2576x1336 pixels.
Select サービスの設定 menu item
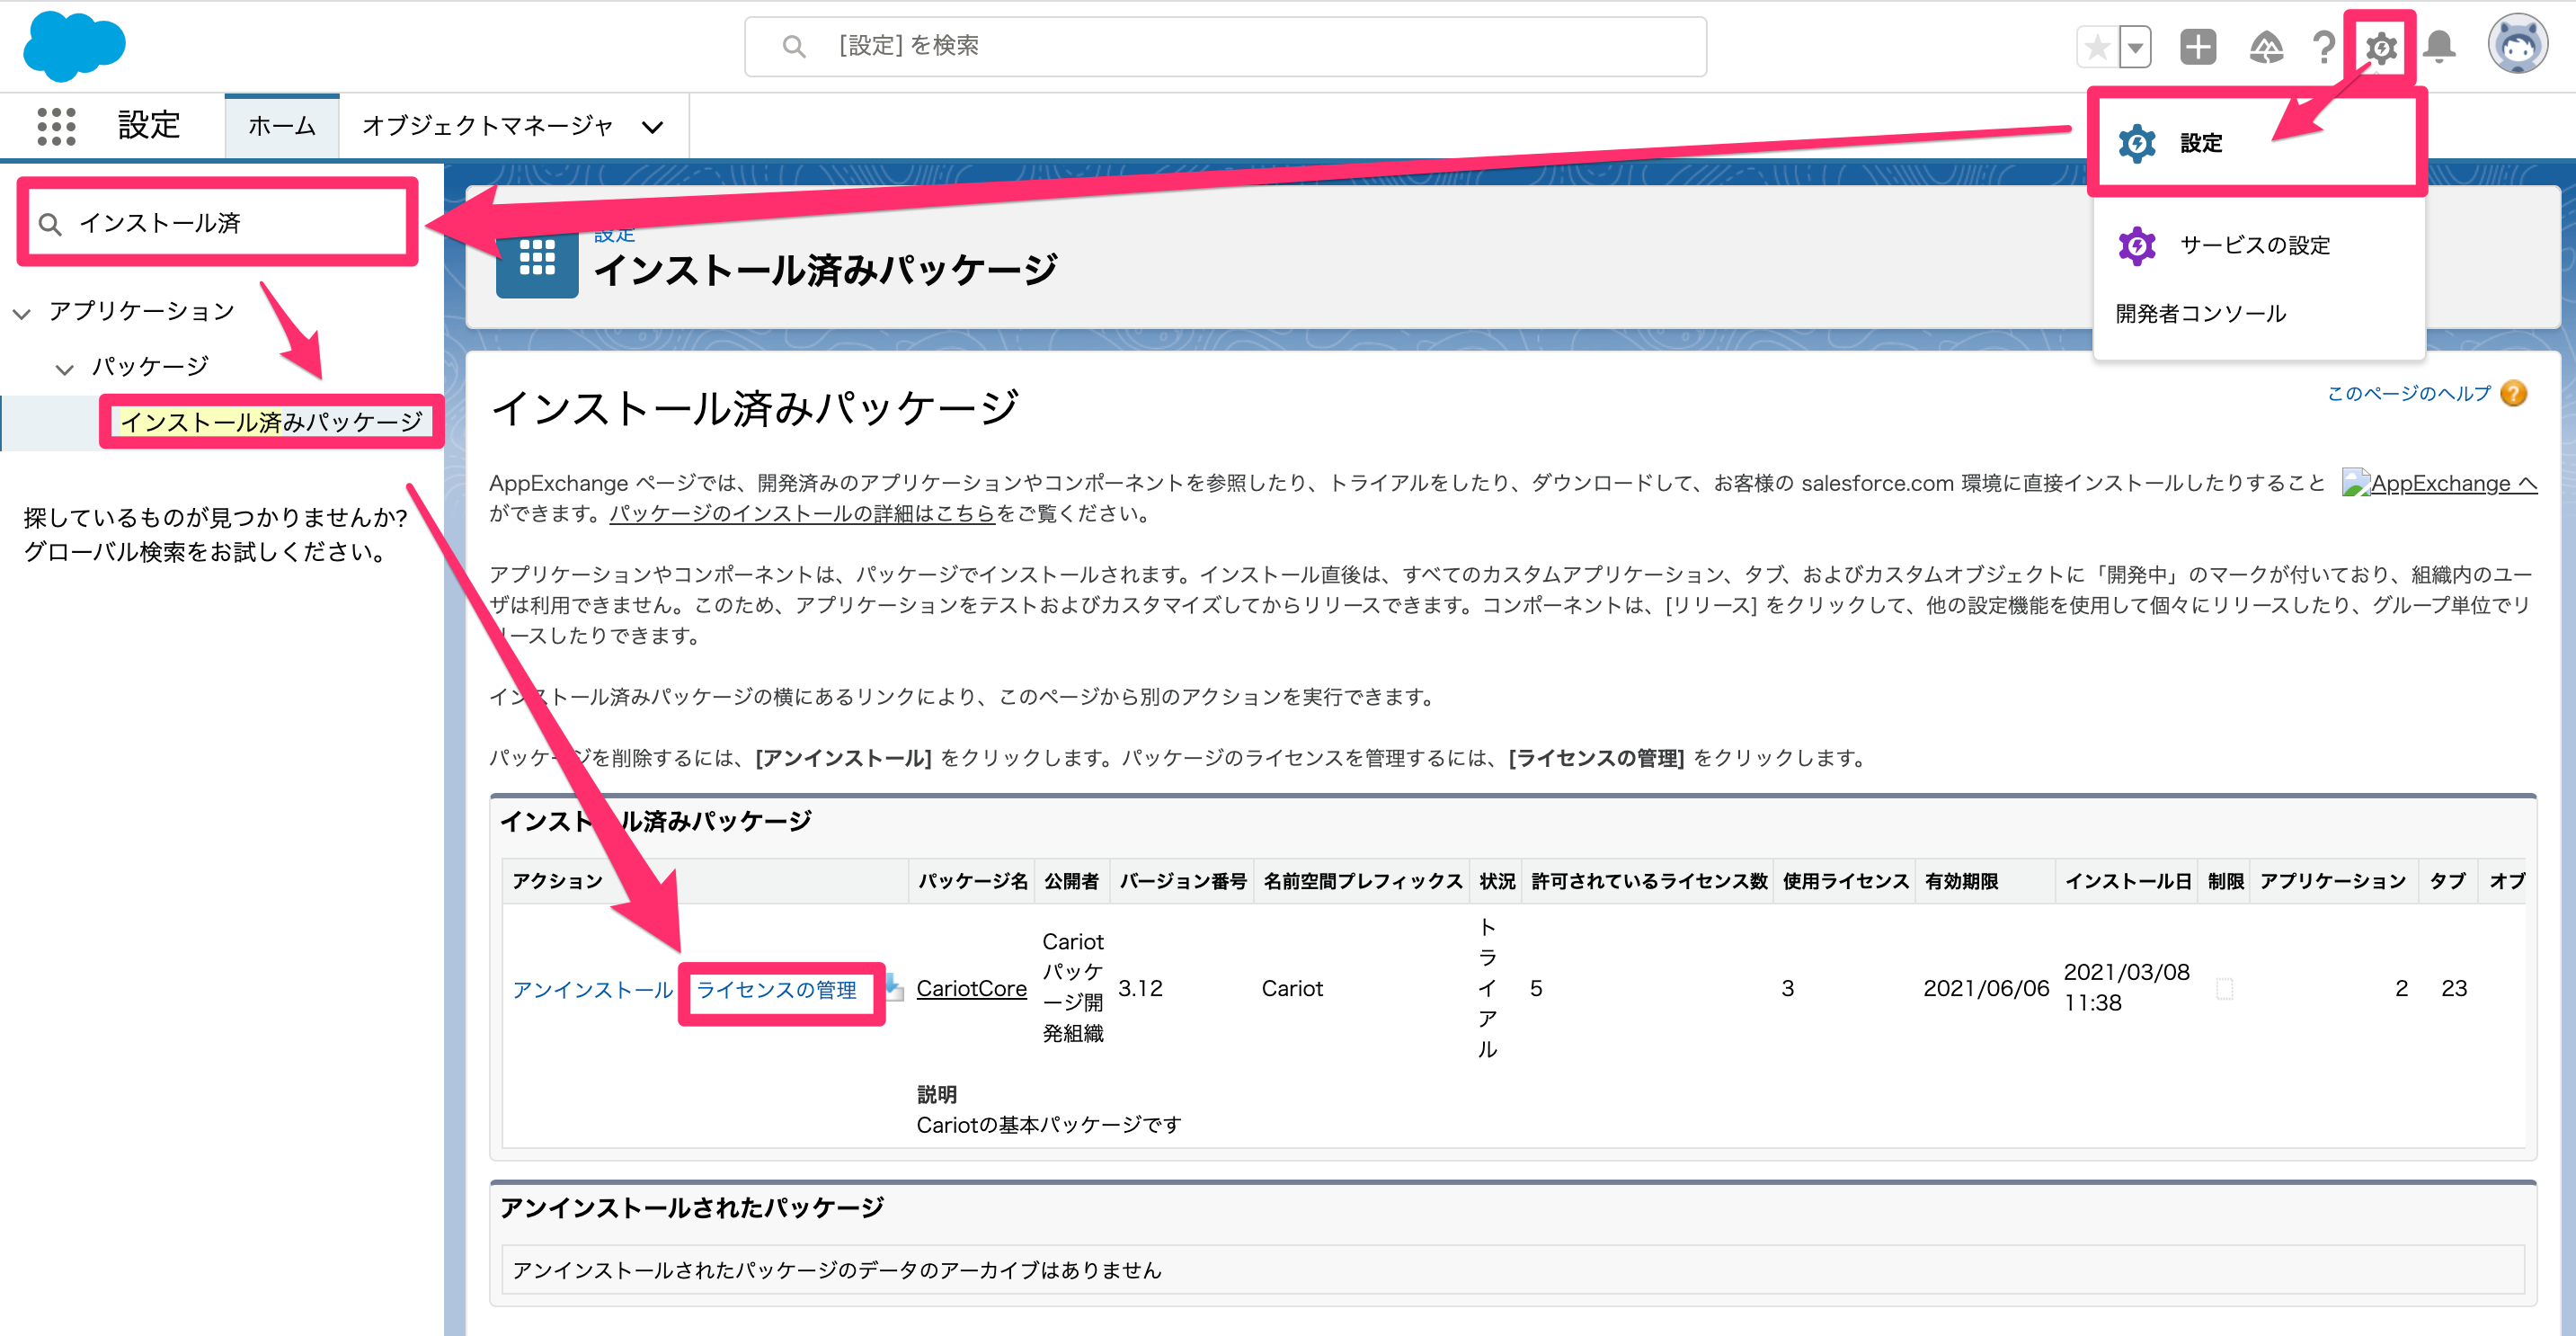click(x=2258, y=245)
